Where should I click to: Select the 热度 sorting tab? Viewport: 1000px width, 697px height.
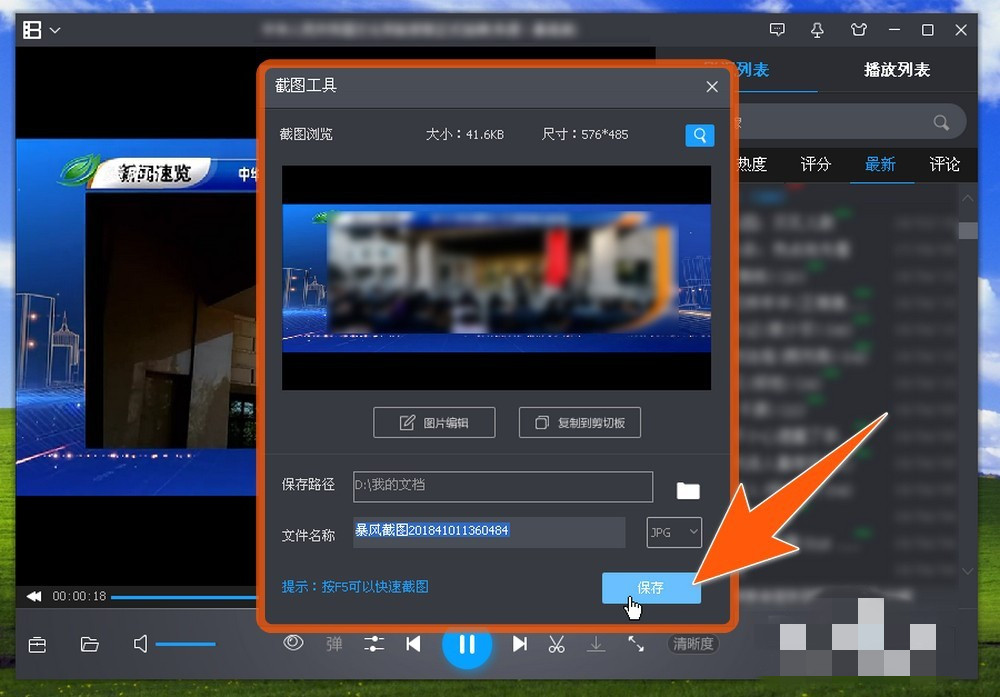(752, 165)
